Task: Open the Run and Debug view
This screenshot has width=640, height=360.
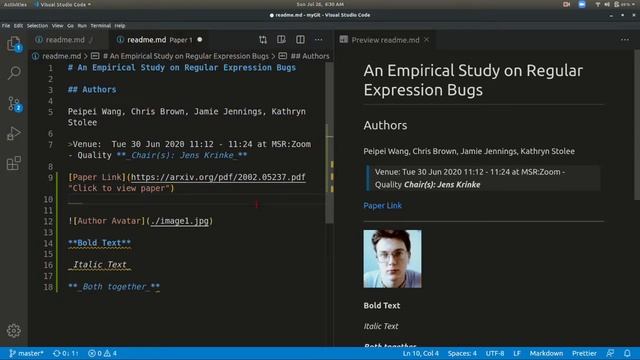Action: (x=14, y=133)
